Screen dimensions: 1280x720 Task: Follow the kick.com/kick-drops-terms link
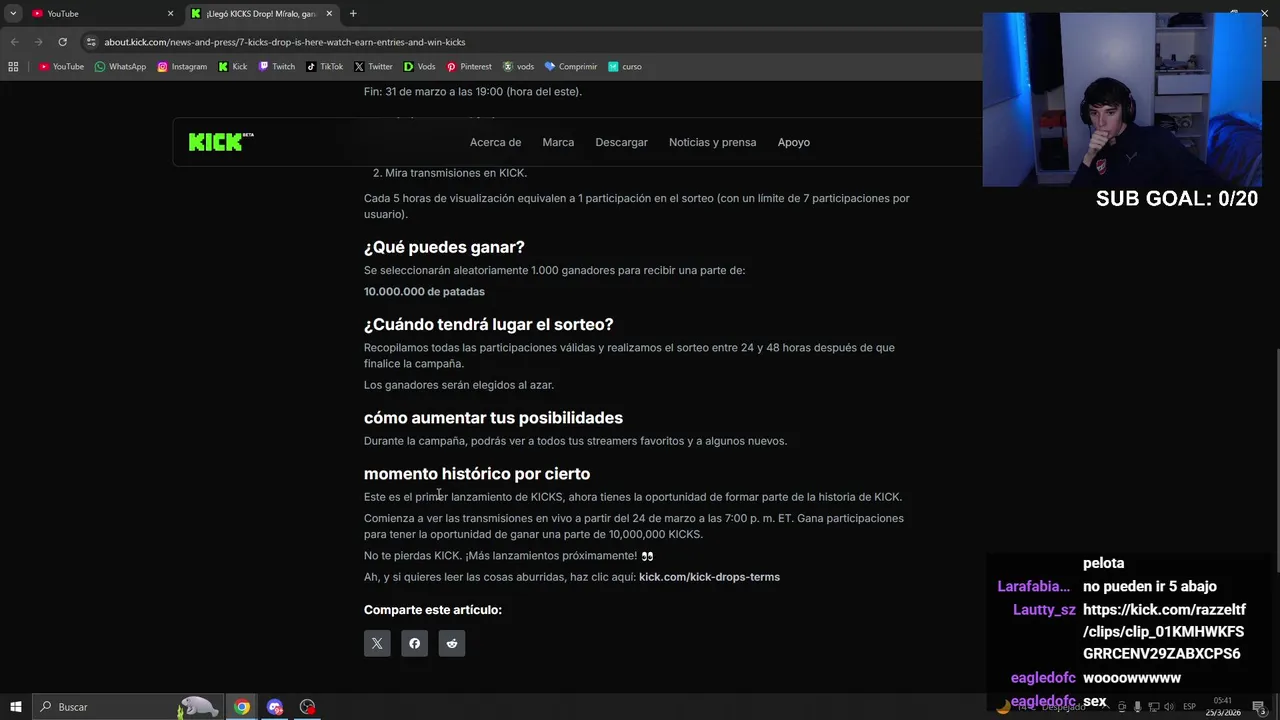709,577
